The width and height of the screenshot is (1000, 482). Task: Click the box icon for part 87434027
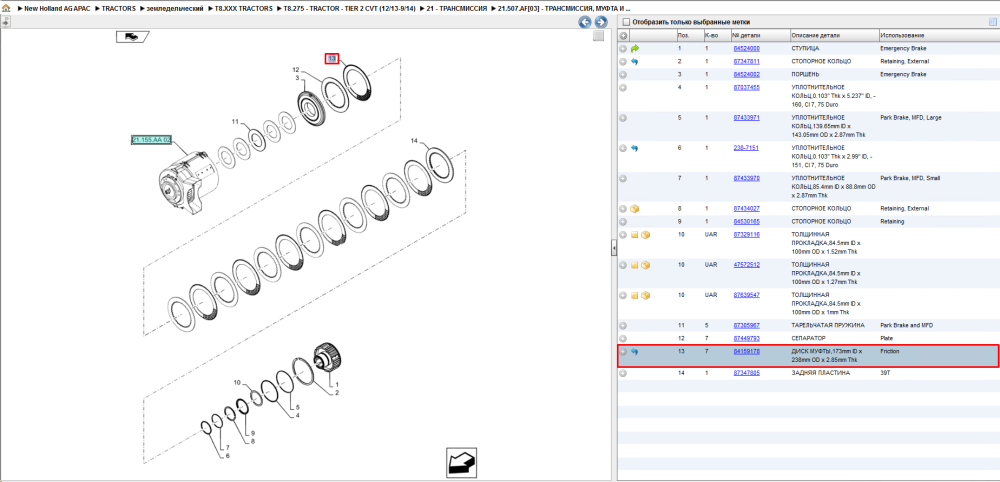pyautogui.click(x=635, y=208)
